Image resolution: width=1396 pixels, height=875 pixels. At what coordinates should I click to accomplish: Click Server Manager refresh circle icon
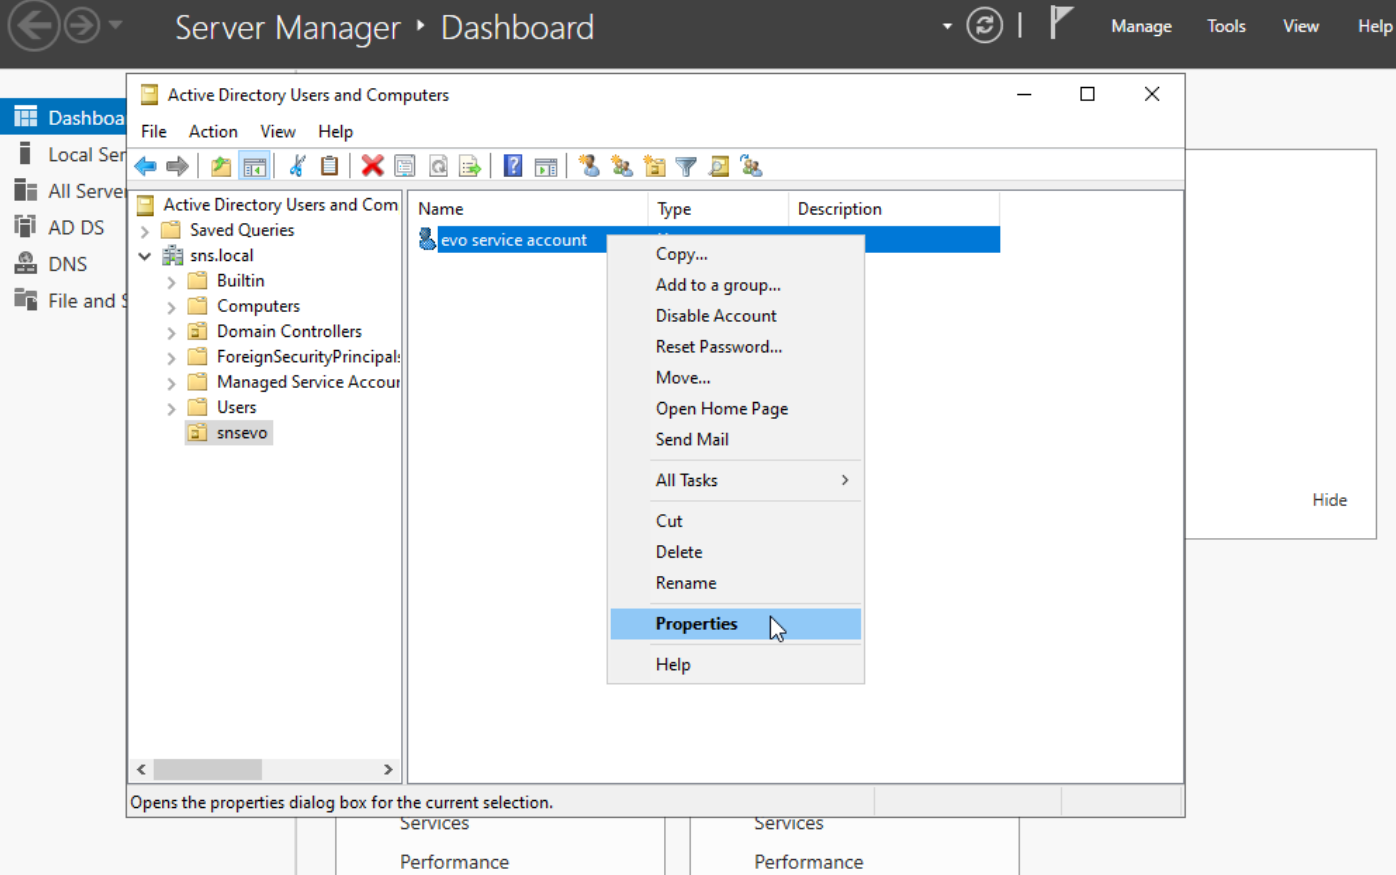pyautogui.click(x=985, y=25)
